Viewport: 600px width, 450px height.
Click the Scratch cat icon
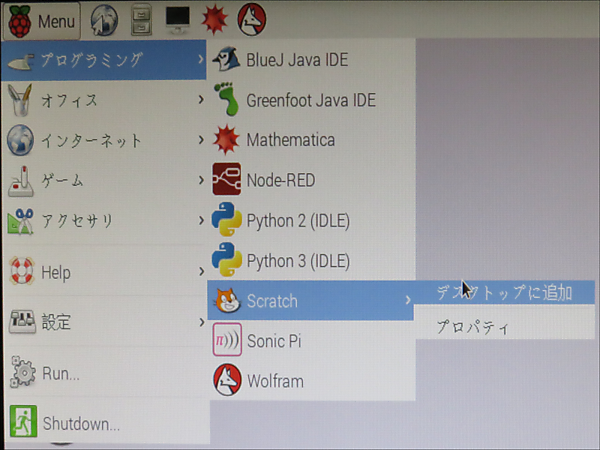click(228, 300)
